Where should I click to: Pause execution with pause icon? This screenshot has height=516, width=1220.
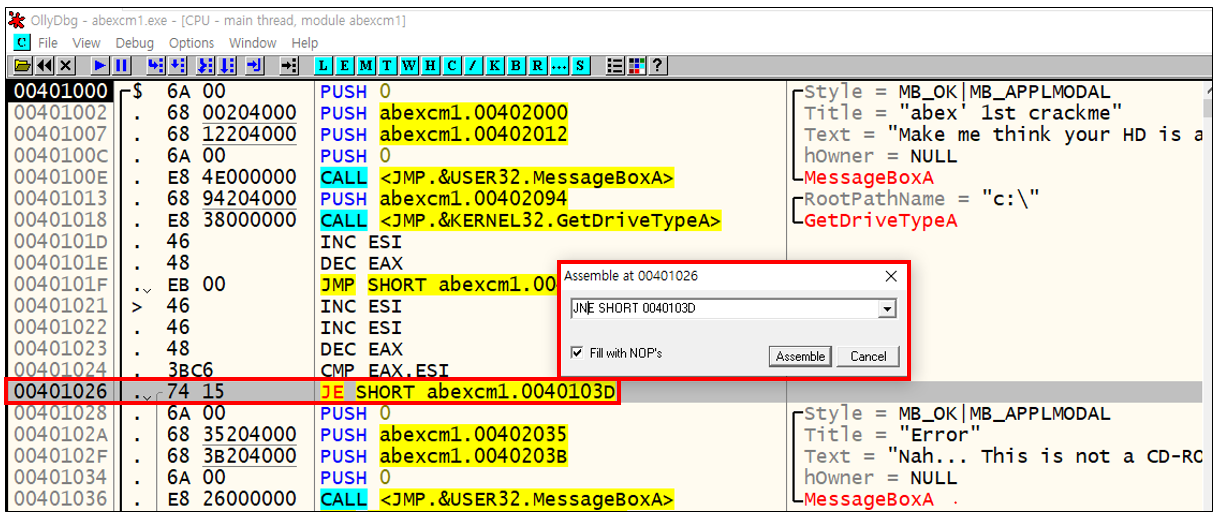[121, 66]
